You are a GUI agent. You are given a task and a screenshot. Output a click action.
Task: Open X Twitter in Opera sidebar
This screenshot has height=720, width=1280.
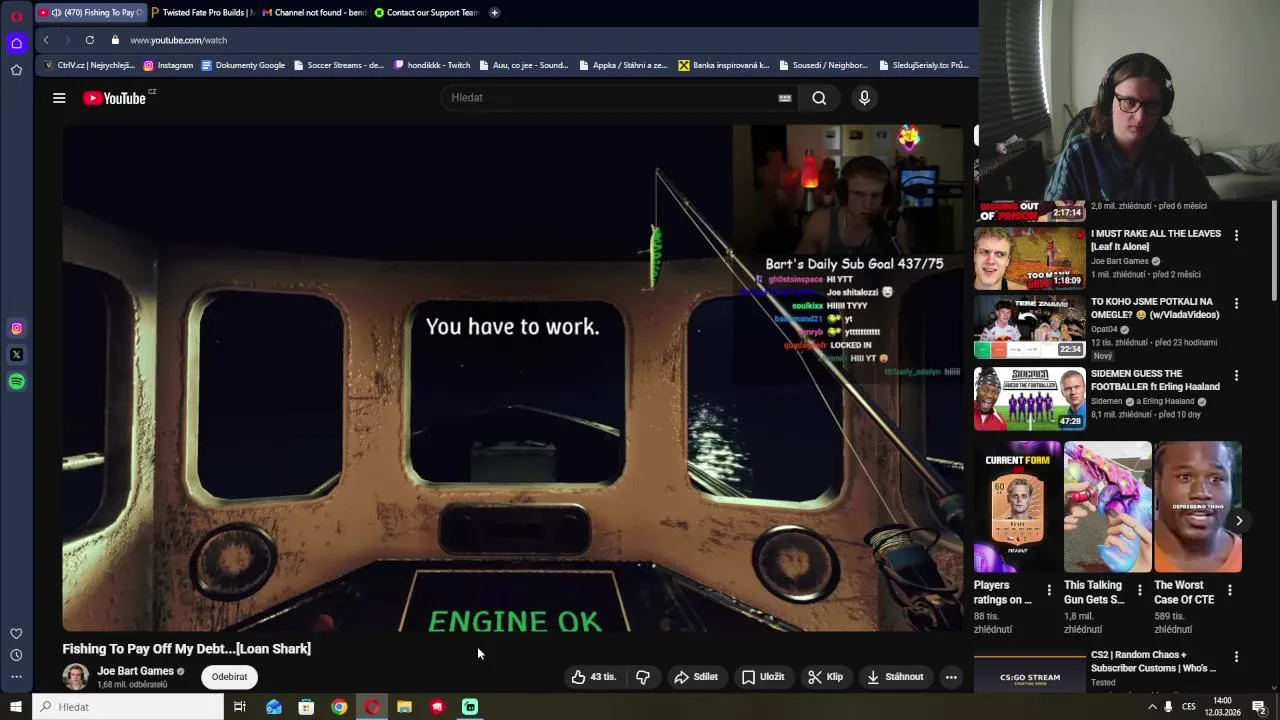pyautogui.click(x=16, y=355)
